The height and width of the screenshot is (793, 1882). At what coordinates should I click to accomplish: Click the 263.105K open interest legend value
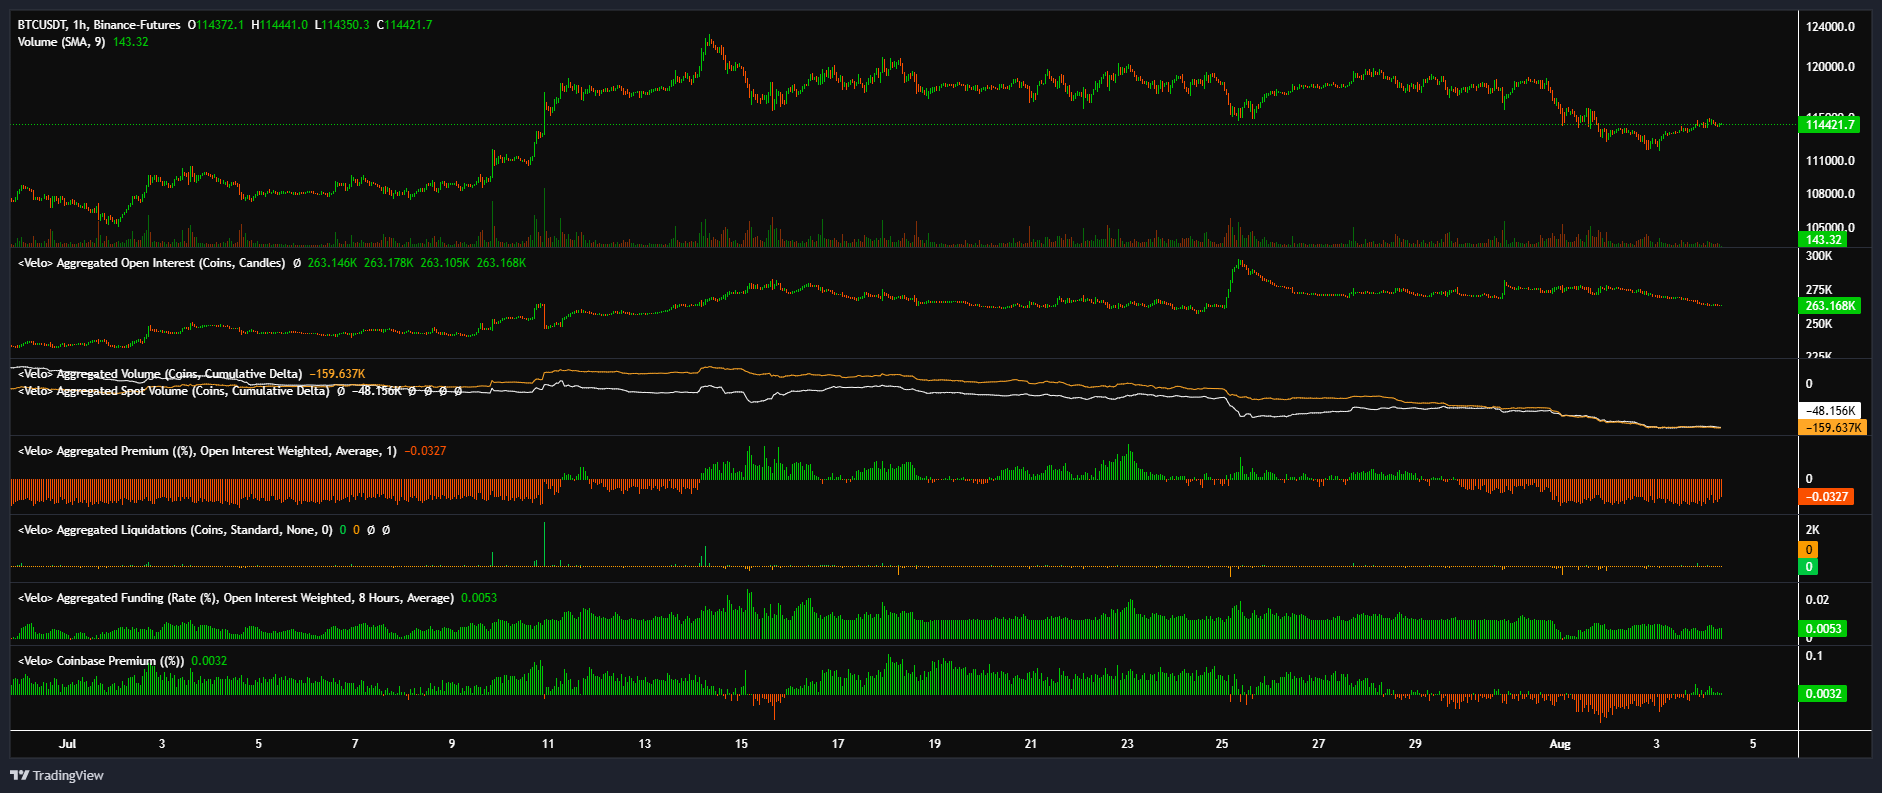(445, 263)
